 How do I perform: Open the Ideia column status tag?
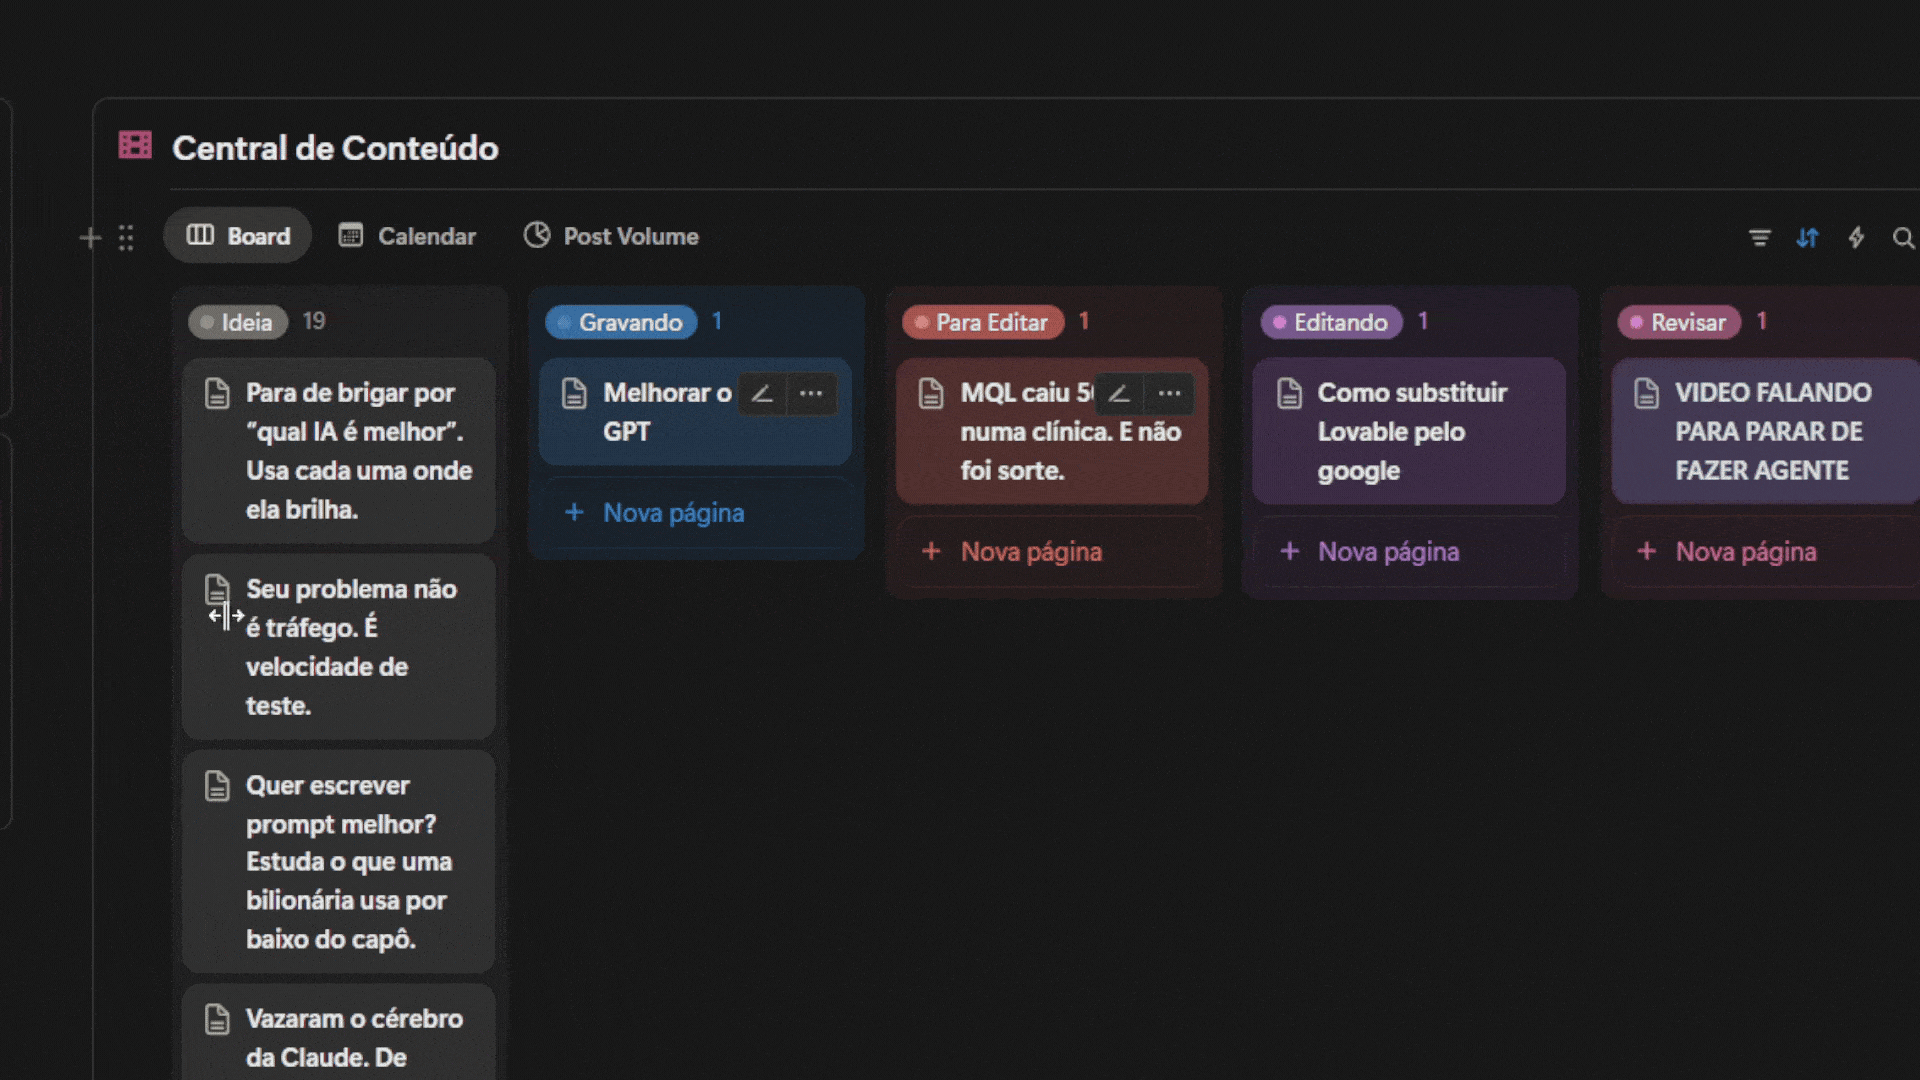tap(237, 322)
